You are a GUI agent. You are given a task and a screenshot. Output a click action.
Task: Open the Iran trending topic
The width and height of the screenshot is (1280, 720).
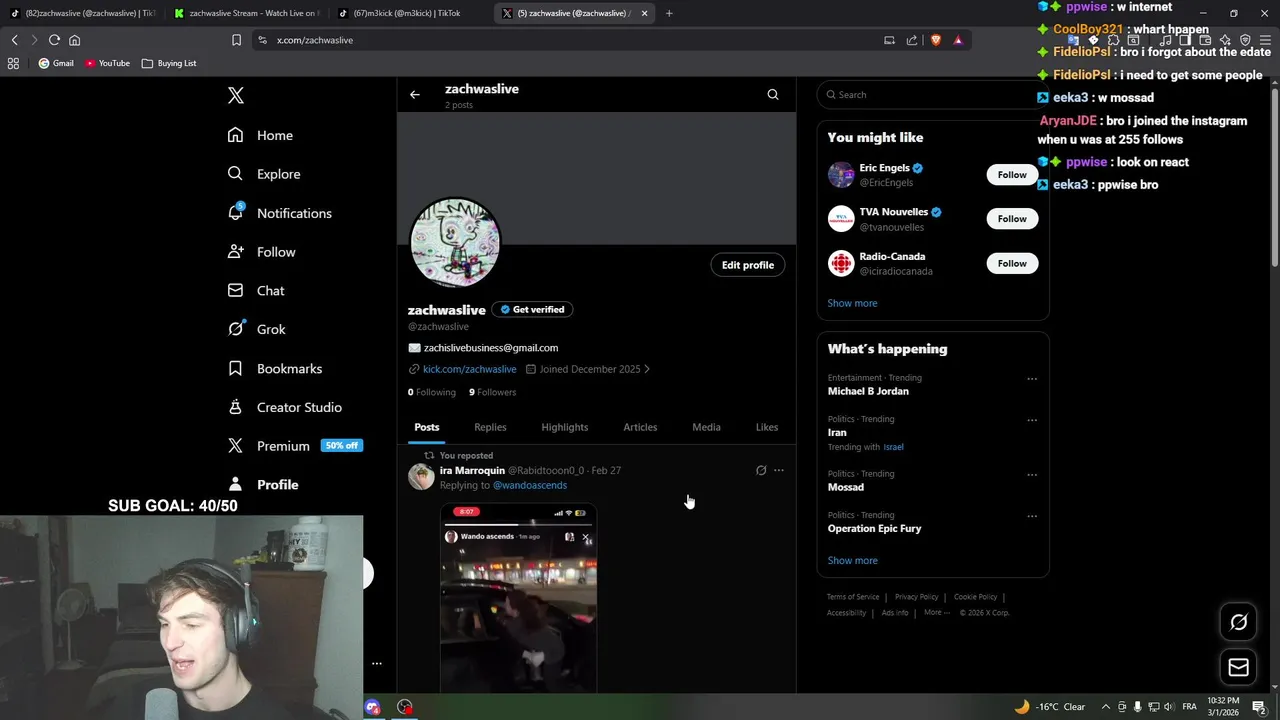point(837,433)
